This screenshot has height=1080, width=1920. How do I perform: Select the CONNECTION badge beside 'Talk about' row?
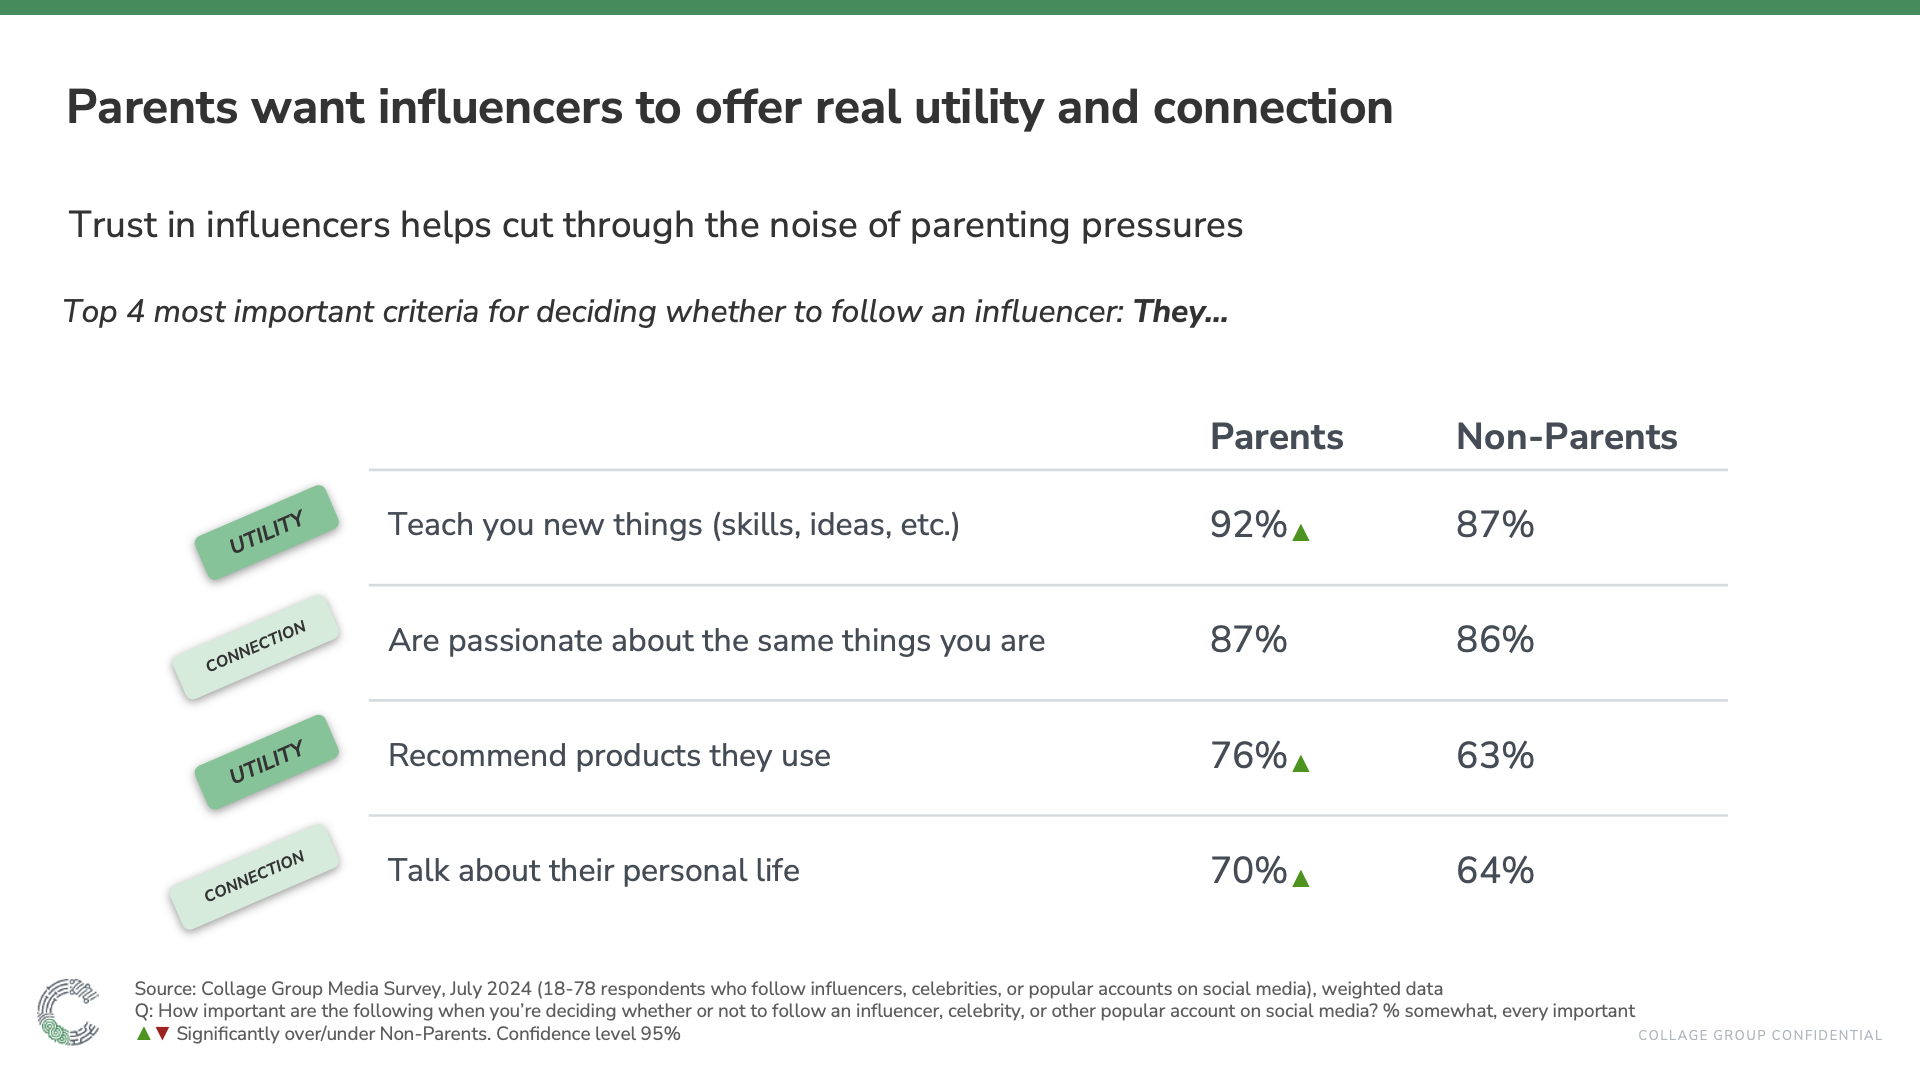[x=254, y=877]
